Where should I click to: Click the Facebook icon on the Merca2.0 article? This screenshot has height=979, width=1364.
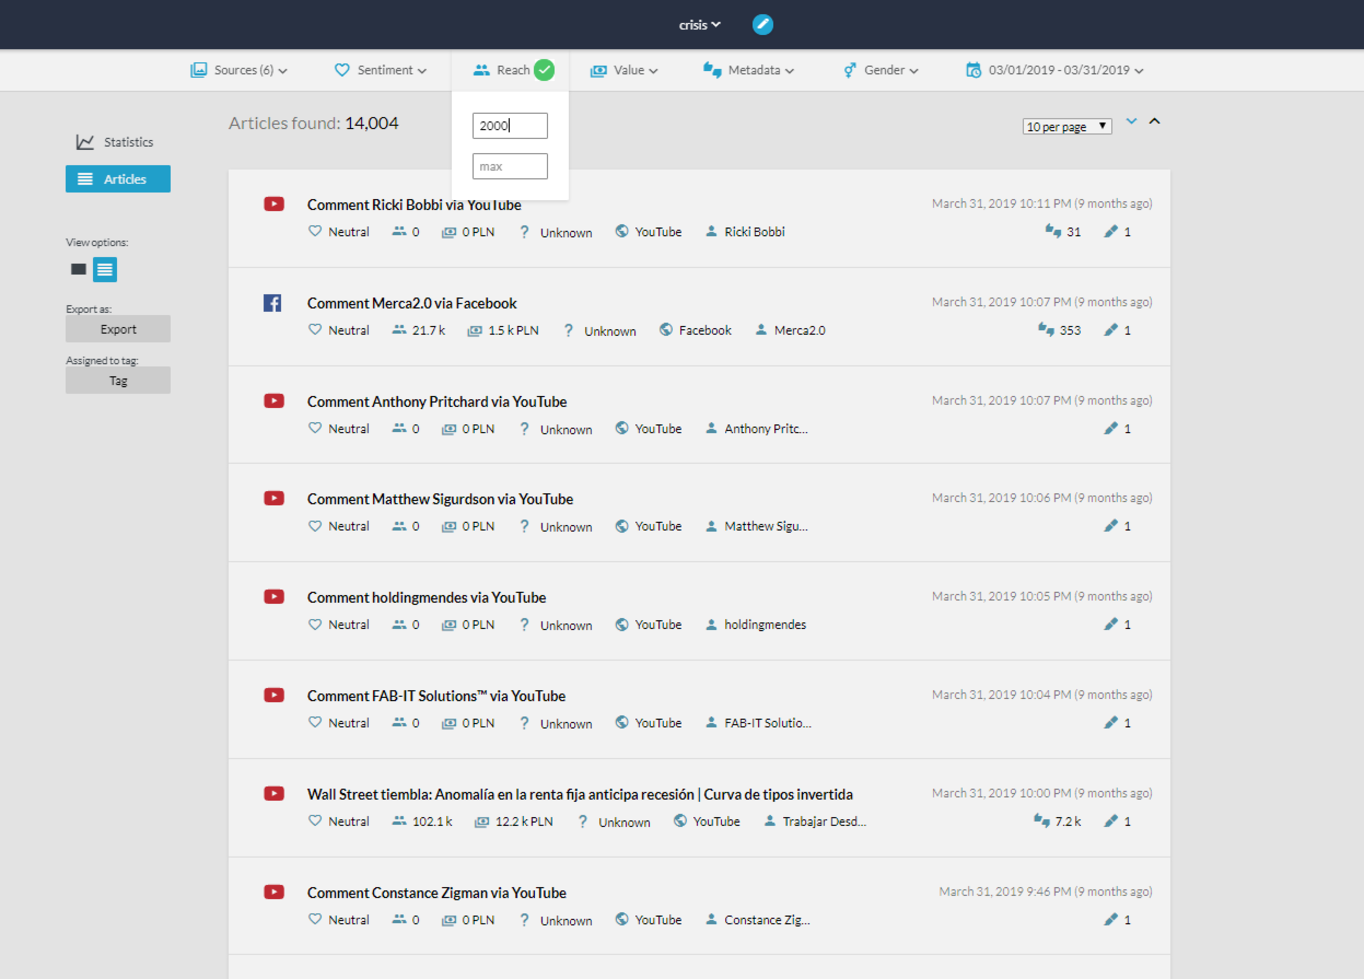point(272,302)
